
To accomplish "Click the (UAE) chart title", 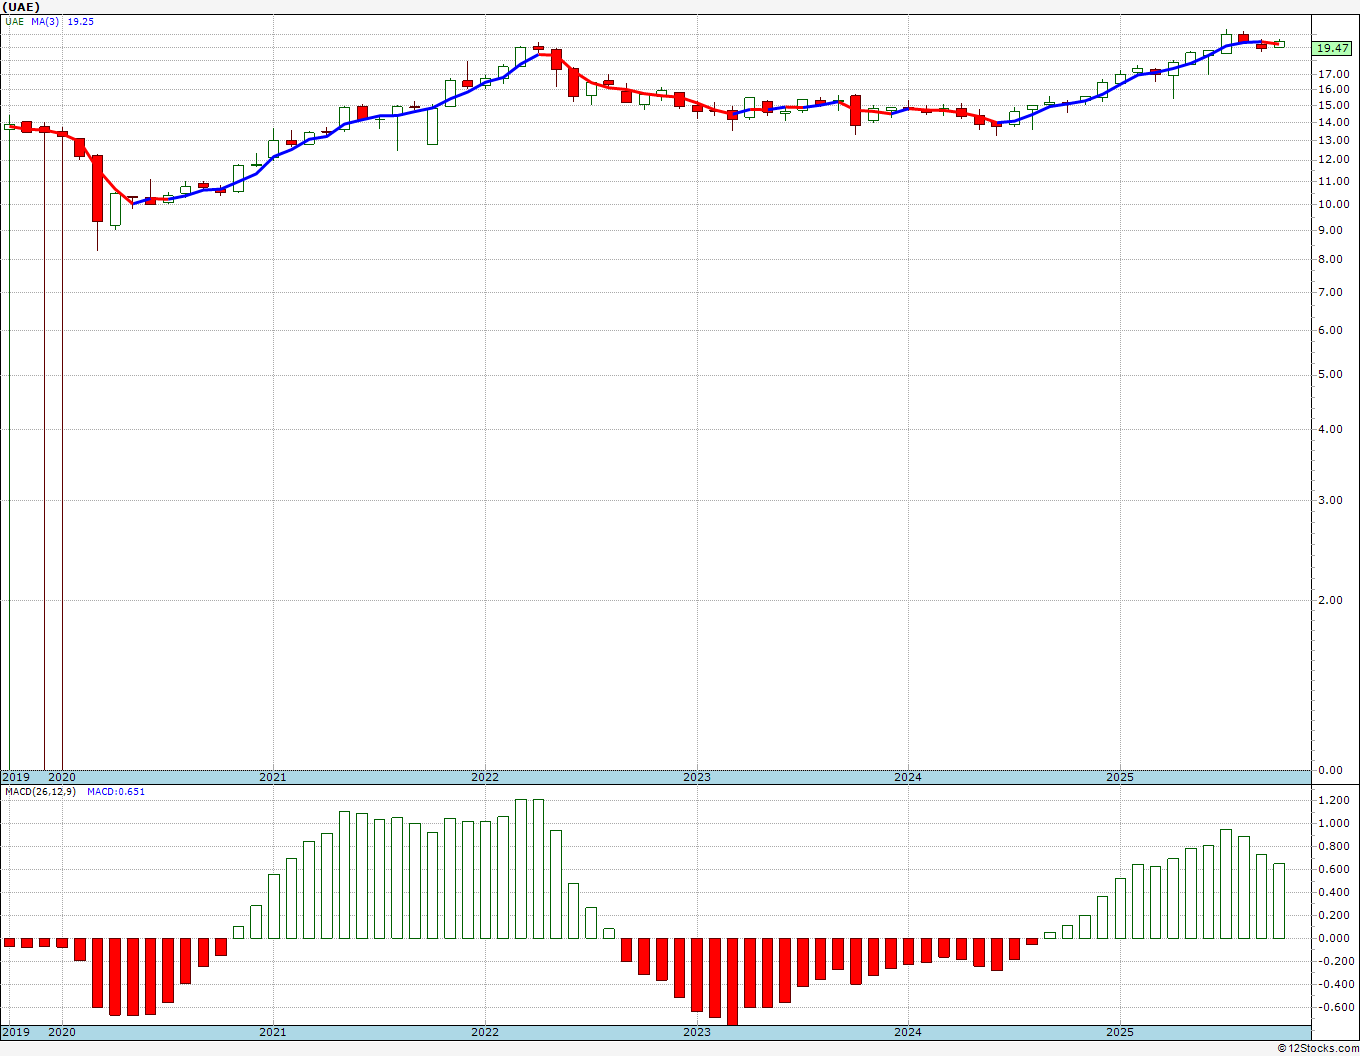I will [21, 6].
